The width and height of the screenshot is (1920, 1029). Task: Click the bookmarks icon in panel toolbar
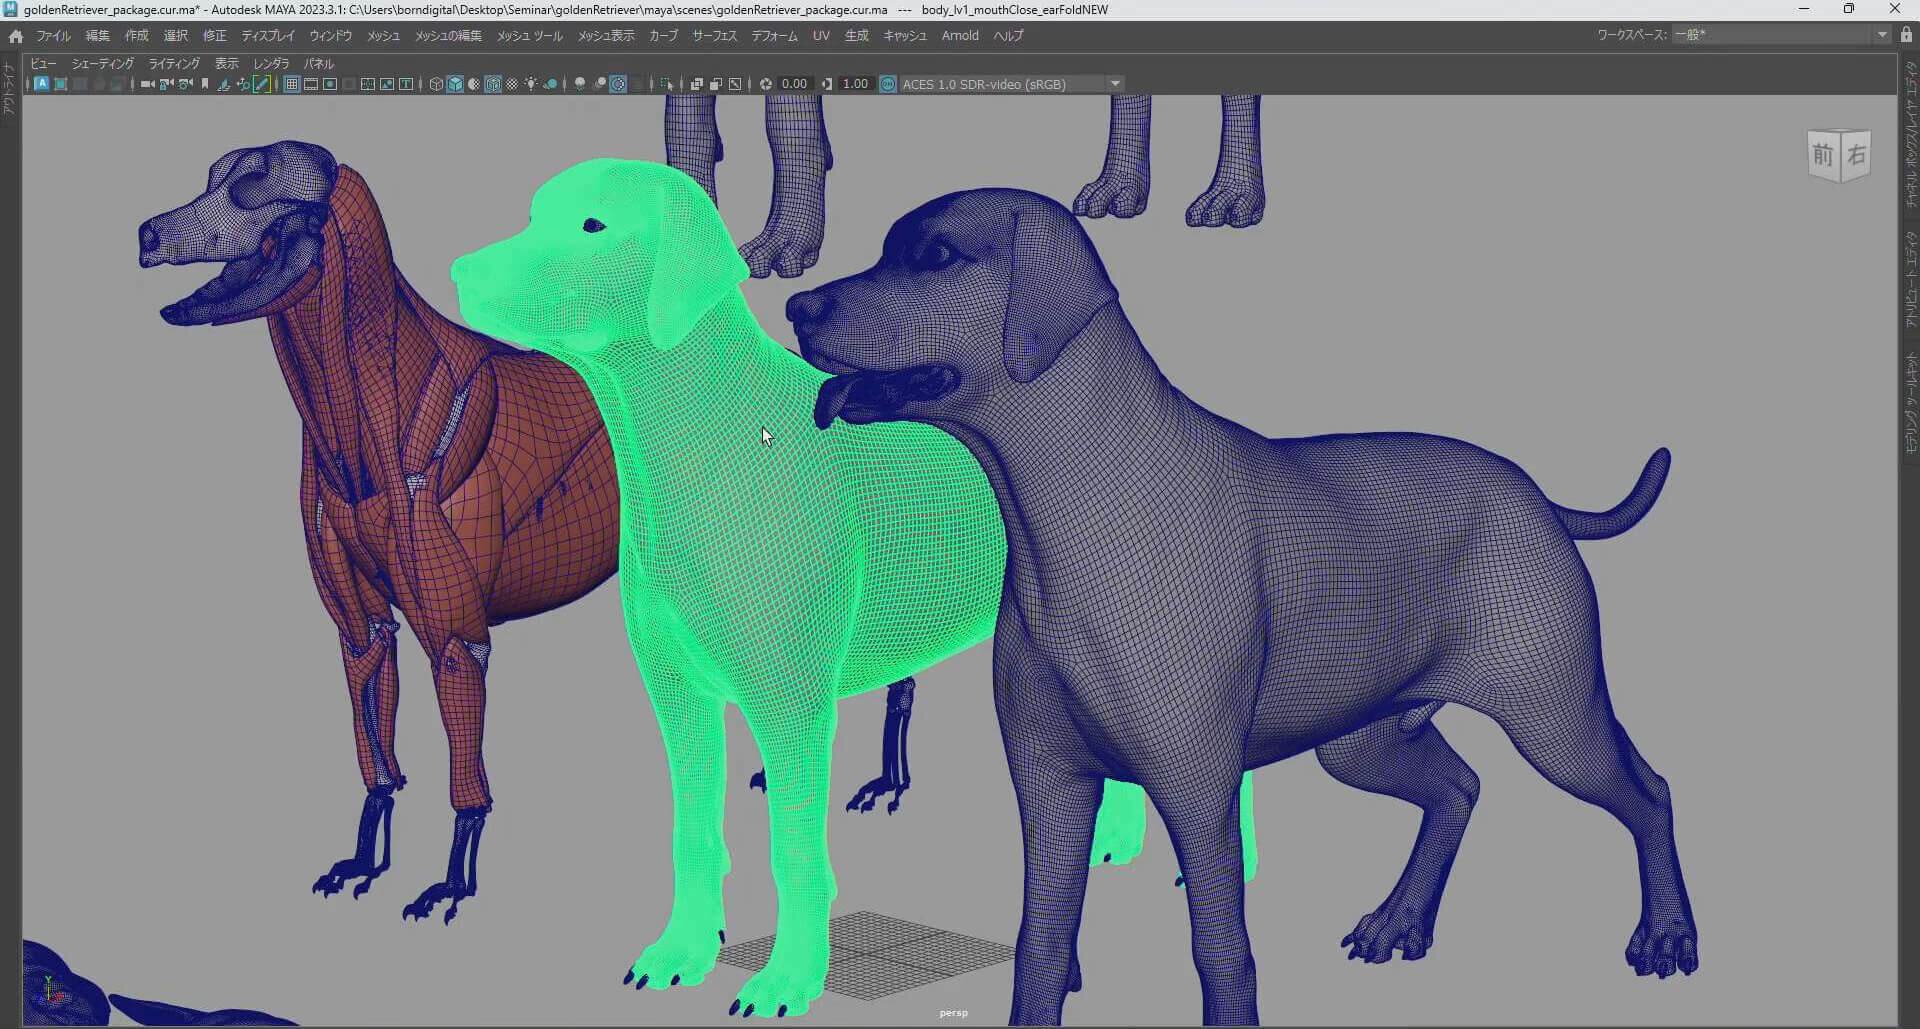point(205,84)
